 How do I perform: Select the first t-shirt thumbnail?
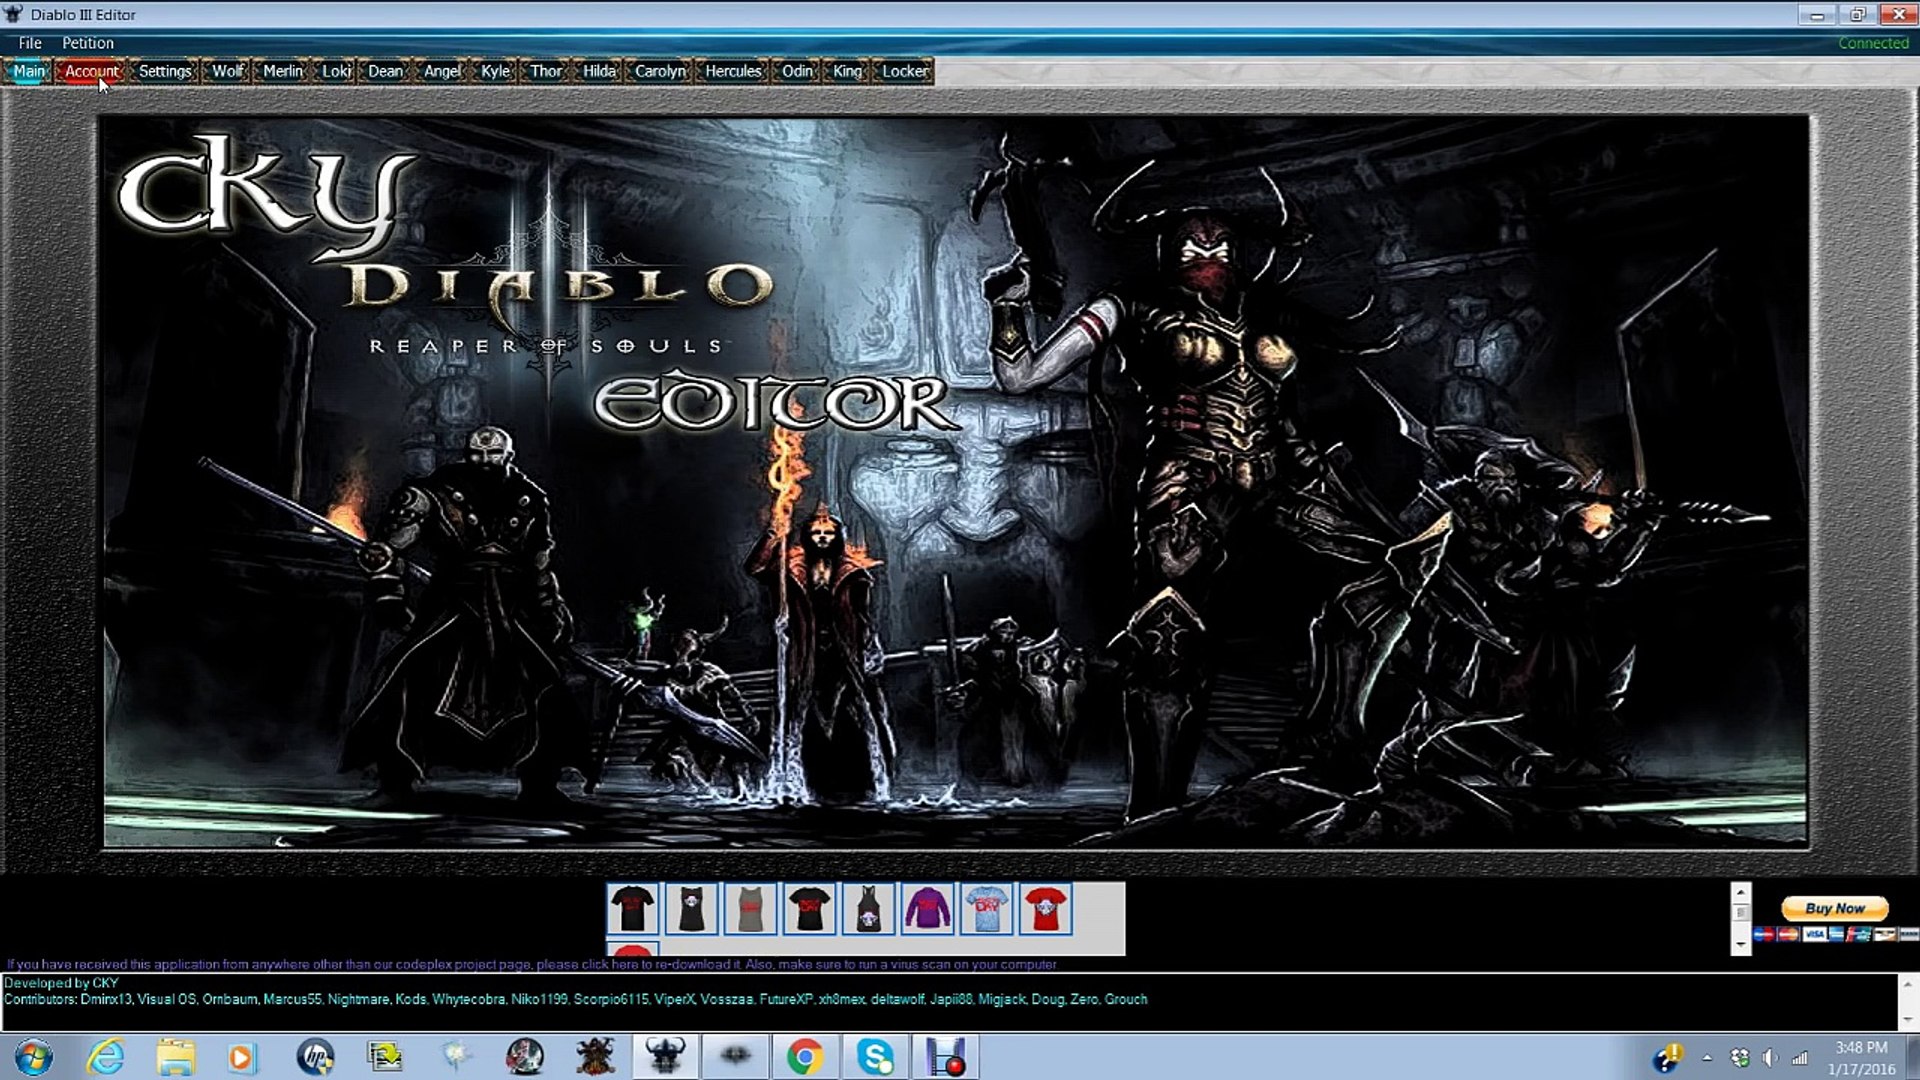[x=633, y=907]
